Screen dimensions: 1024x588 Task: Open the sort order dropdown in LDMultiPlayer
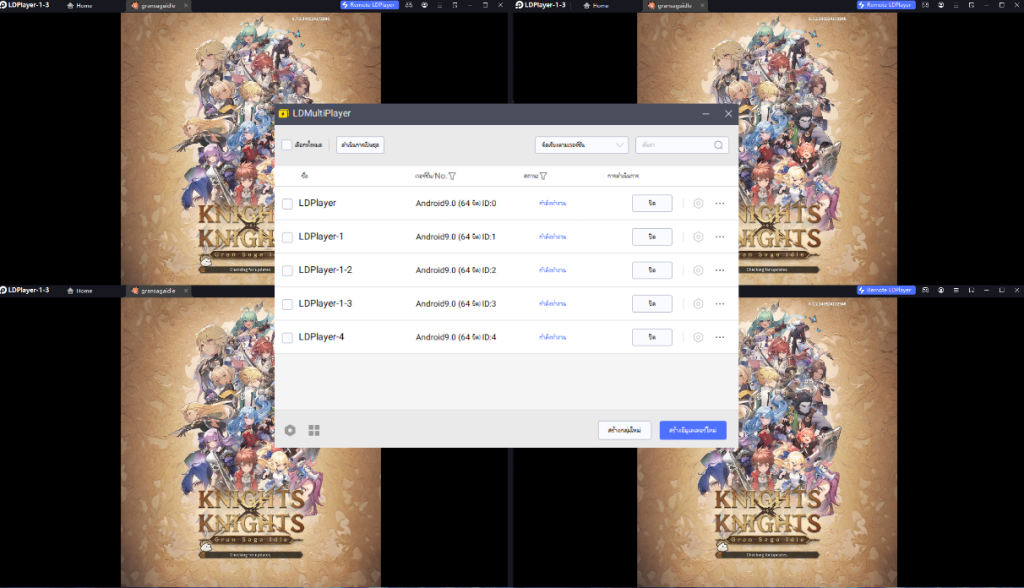pos(581,144)
